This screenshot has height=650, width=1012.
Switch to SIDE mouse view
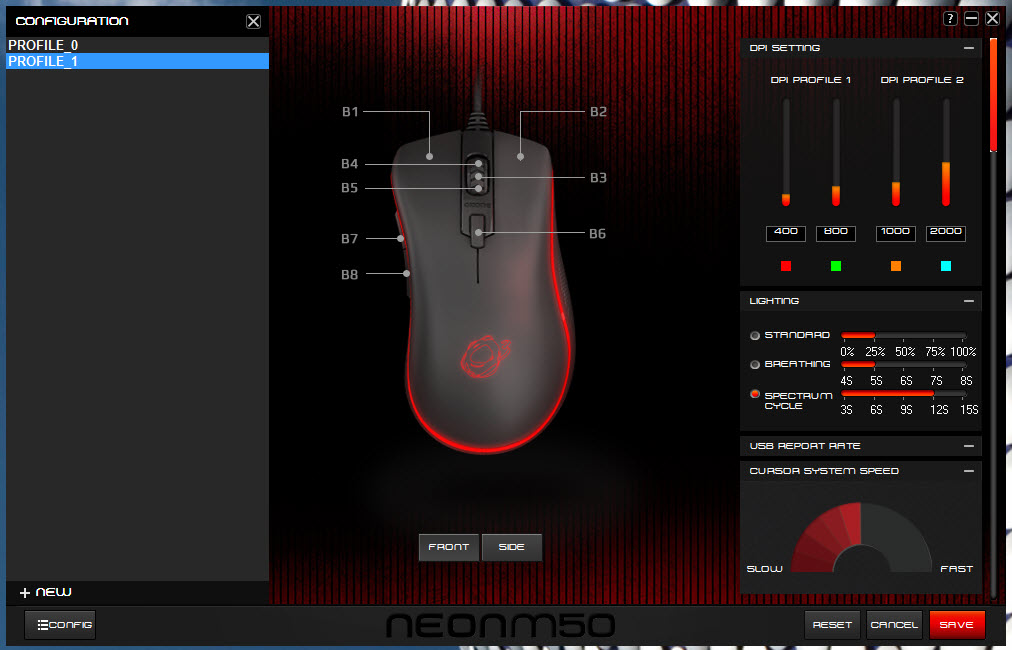point(512,547)
